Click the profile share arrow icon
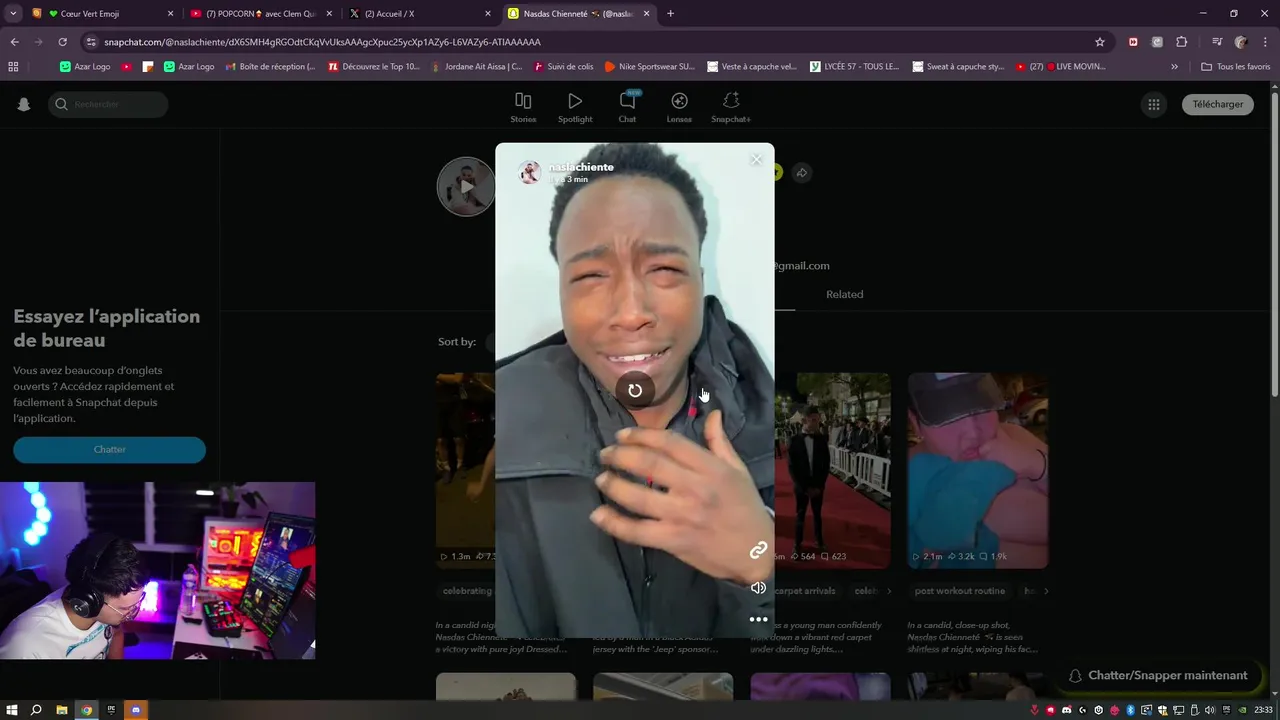This screenshot has width=1280, height=720. [801, 173]
